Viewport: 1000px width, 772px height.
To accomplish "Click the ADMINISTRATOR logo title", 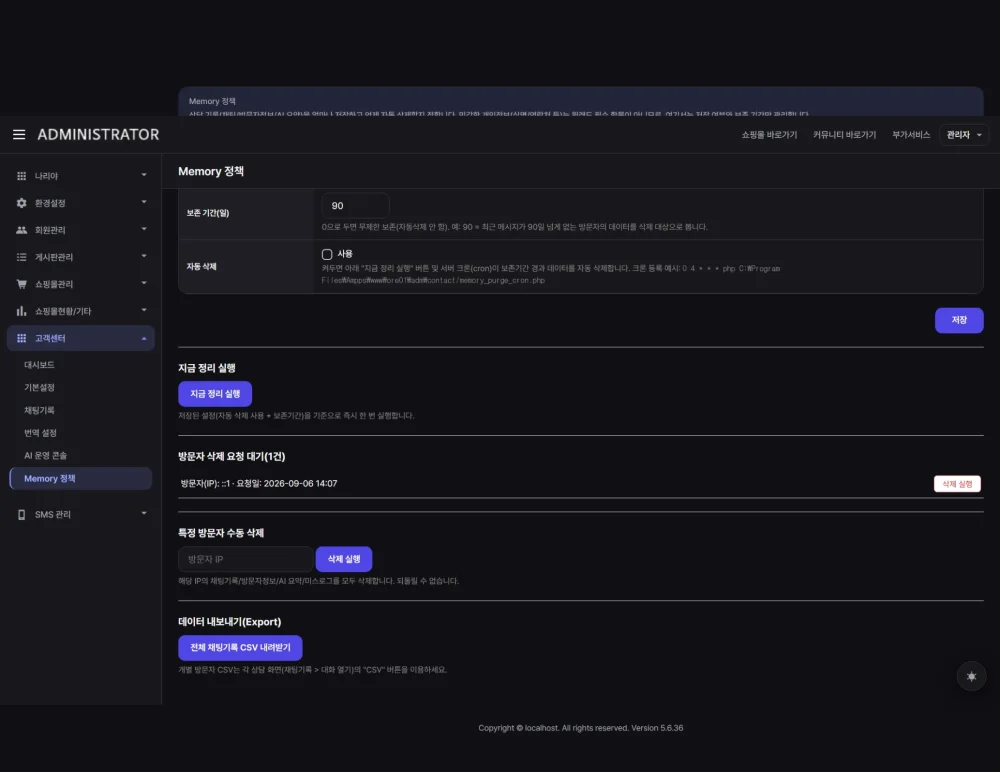I will 98,135.
